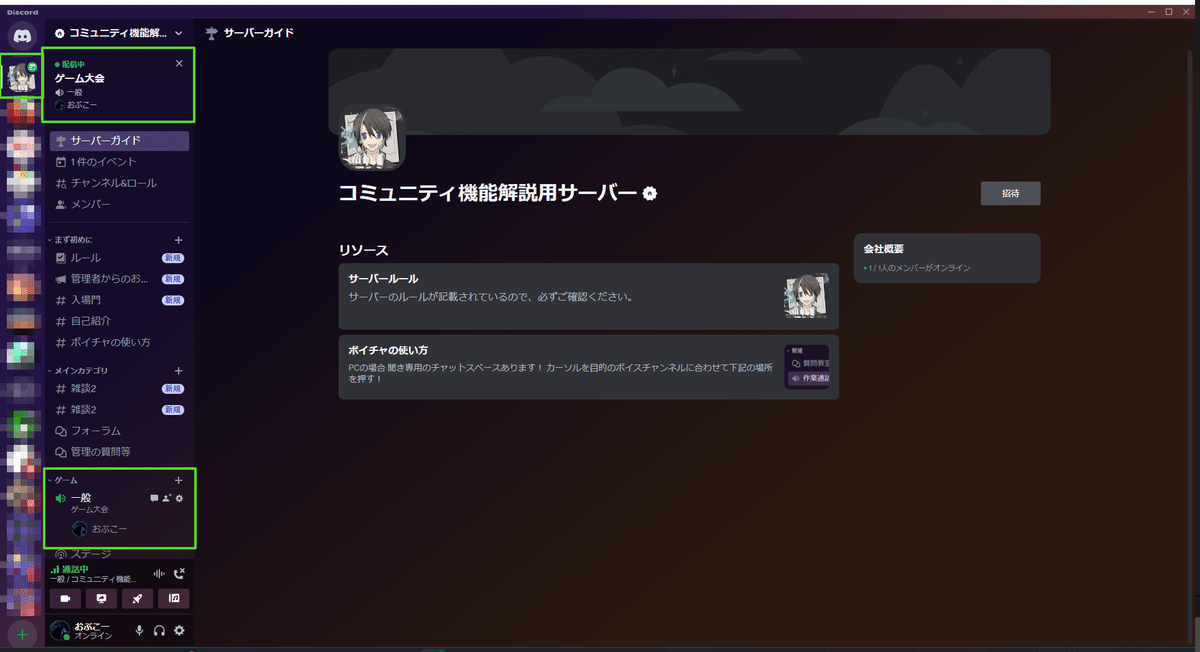Image resolution: width=1200 pixels, height=652 pixels.
Task: Open チャンネル&ロール browser
Action: tap(119, 183)
